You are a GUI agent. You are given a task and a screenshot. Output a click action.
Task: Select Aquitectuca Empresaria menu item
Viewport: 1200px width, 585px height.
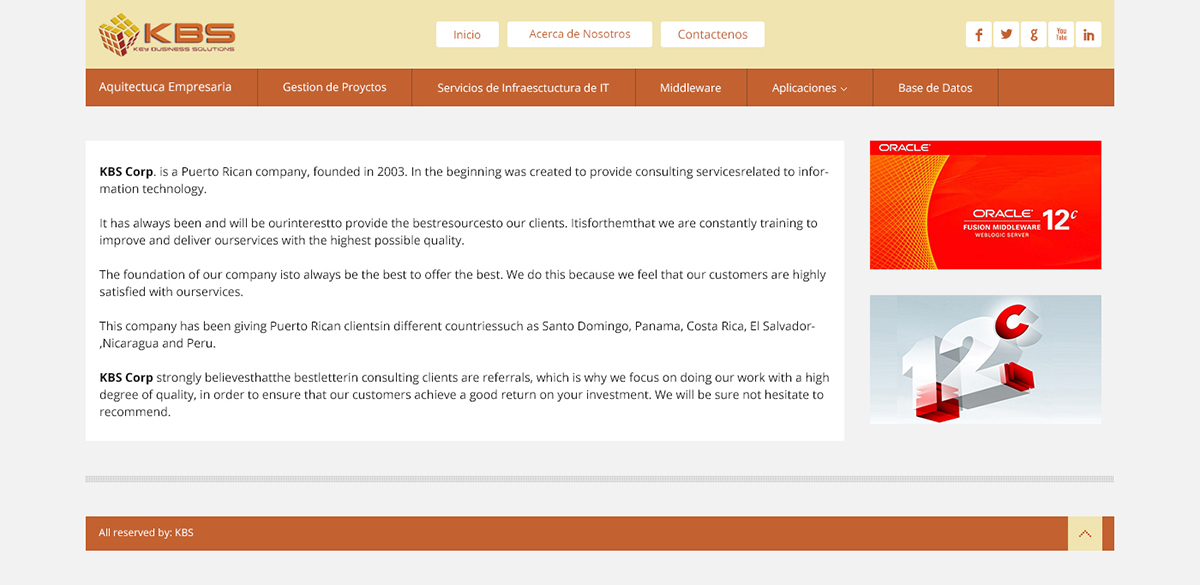pyautogui.click(x=172, y=87)
